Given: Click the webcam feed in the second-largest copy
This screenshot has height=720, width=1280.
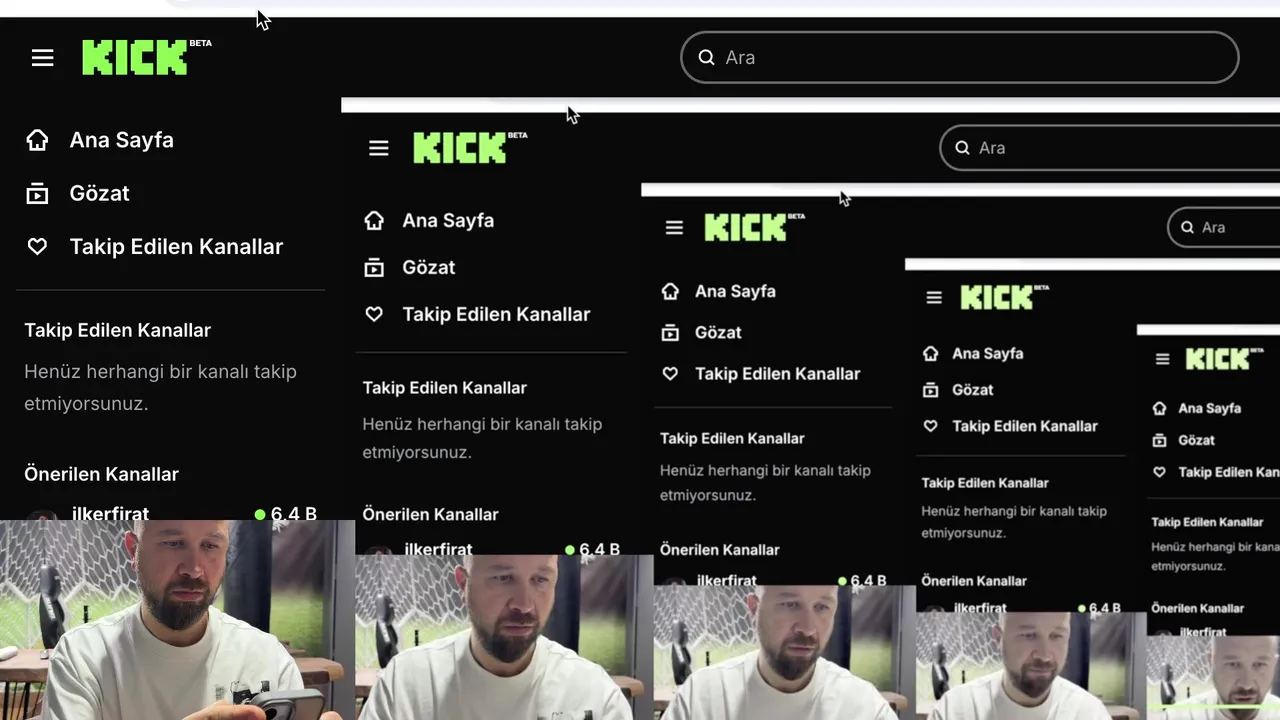Looking at the screenshot, I should (504, 637).
